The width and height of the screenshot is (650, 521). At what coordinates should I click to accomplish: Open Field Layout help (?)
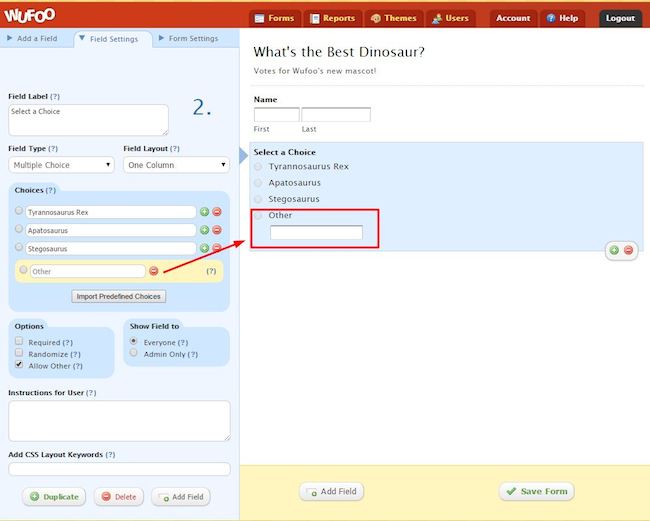pos(175,148)
